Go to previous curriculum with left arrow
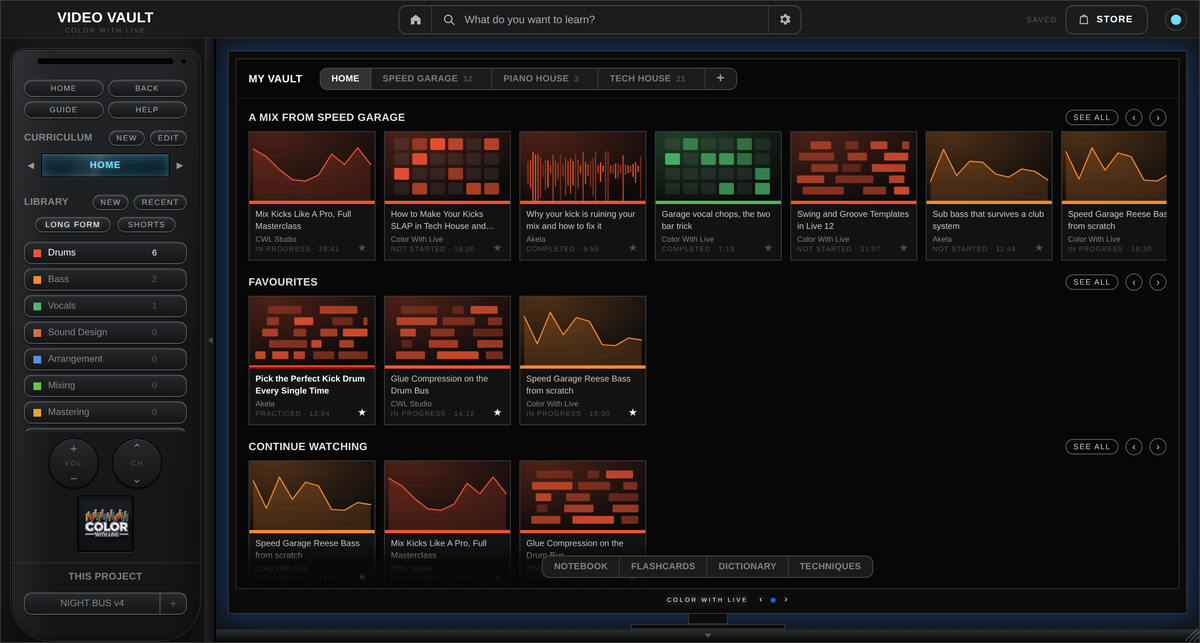The height and width of the screenshot is (643, 1200). (x=30, y=165)
